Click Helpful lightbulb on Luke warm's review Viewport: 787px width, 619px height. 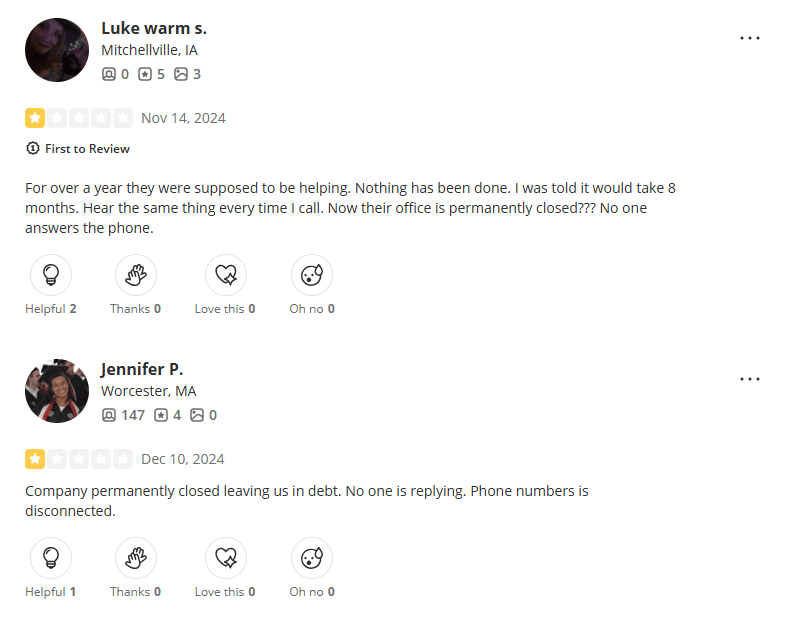(x=51, y=274)
